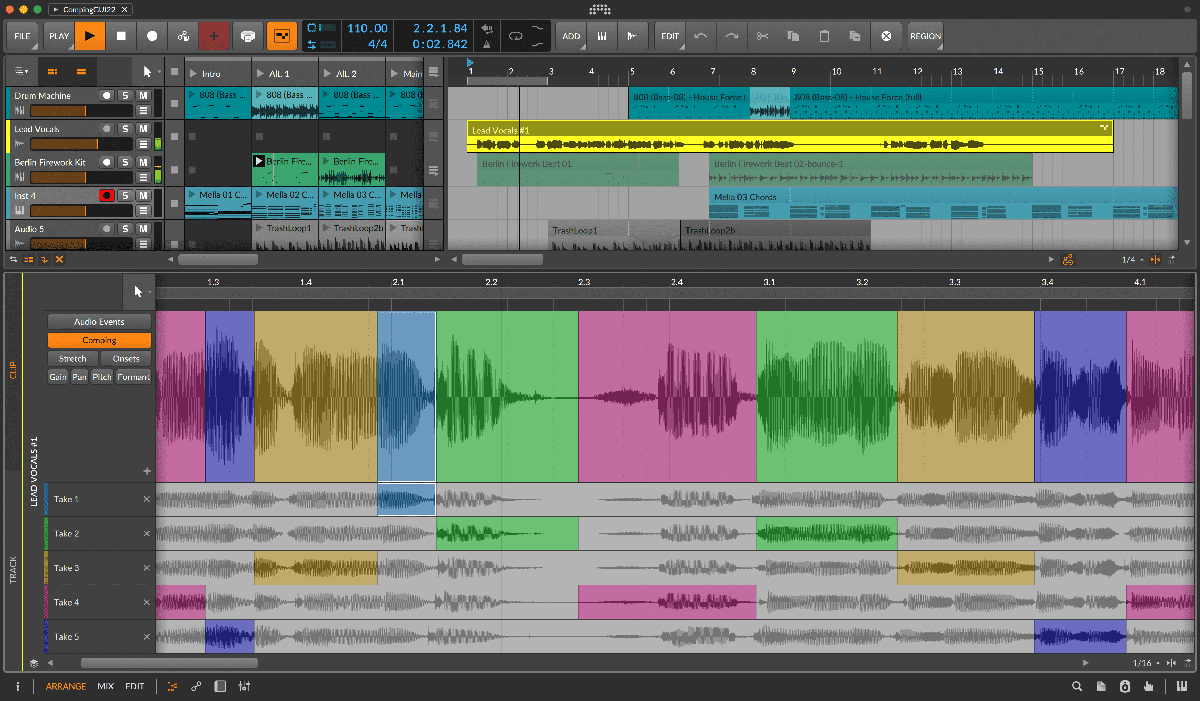Click the Delete X icon in toolbar
The image size is (1200, 701).
pos(886,36)
